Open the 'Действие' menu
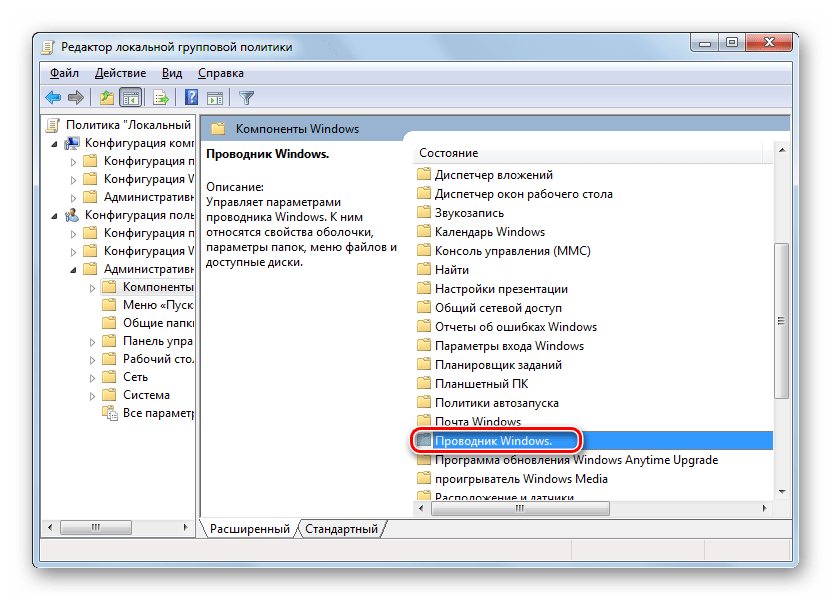The image size is (832, 601). (120, 73)
